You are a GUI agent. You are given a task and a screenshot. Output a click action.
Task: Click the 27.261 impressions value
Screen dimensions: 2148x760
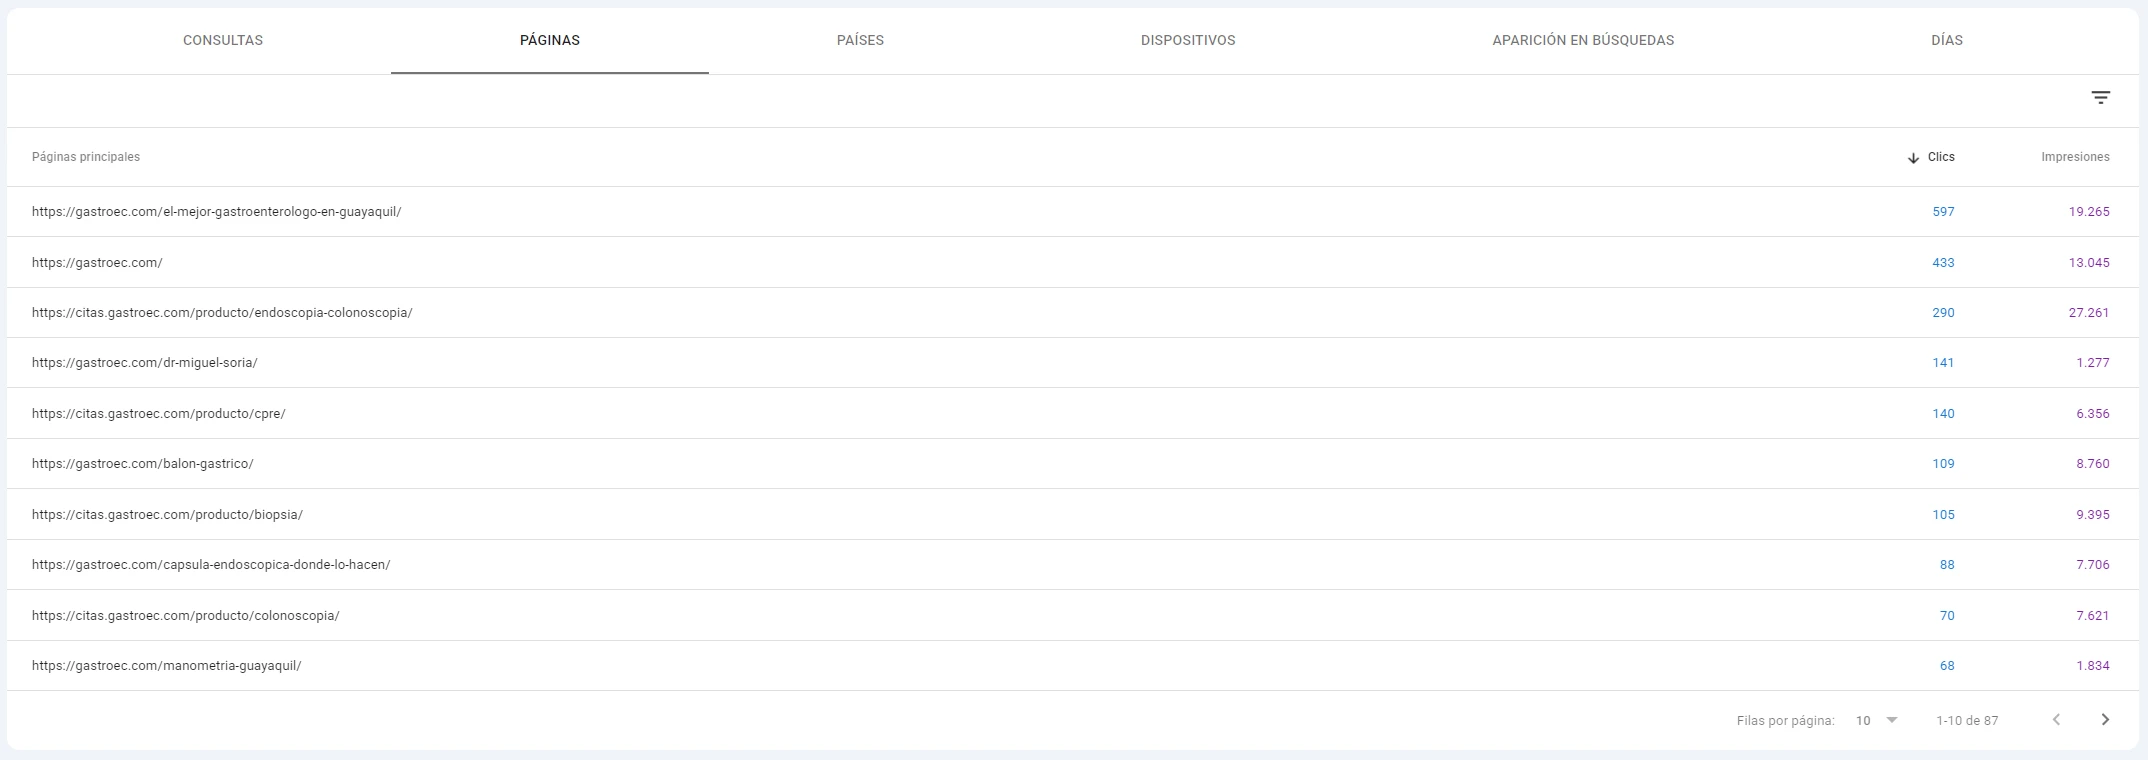pyautogui.click(x=2089, y=313)
